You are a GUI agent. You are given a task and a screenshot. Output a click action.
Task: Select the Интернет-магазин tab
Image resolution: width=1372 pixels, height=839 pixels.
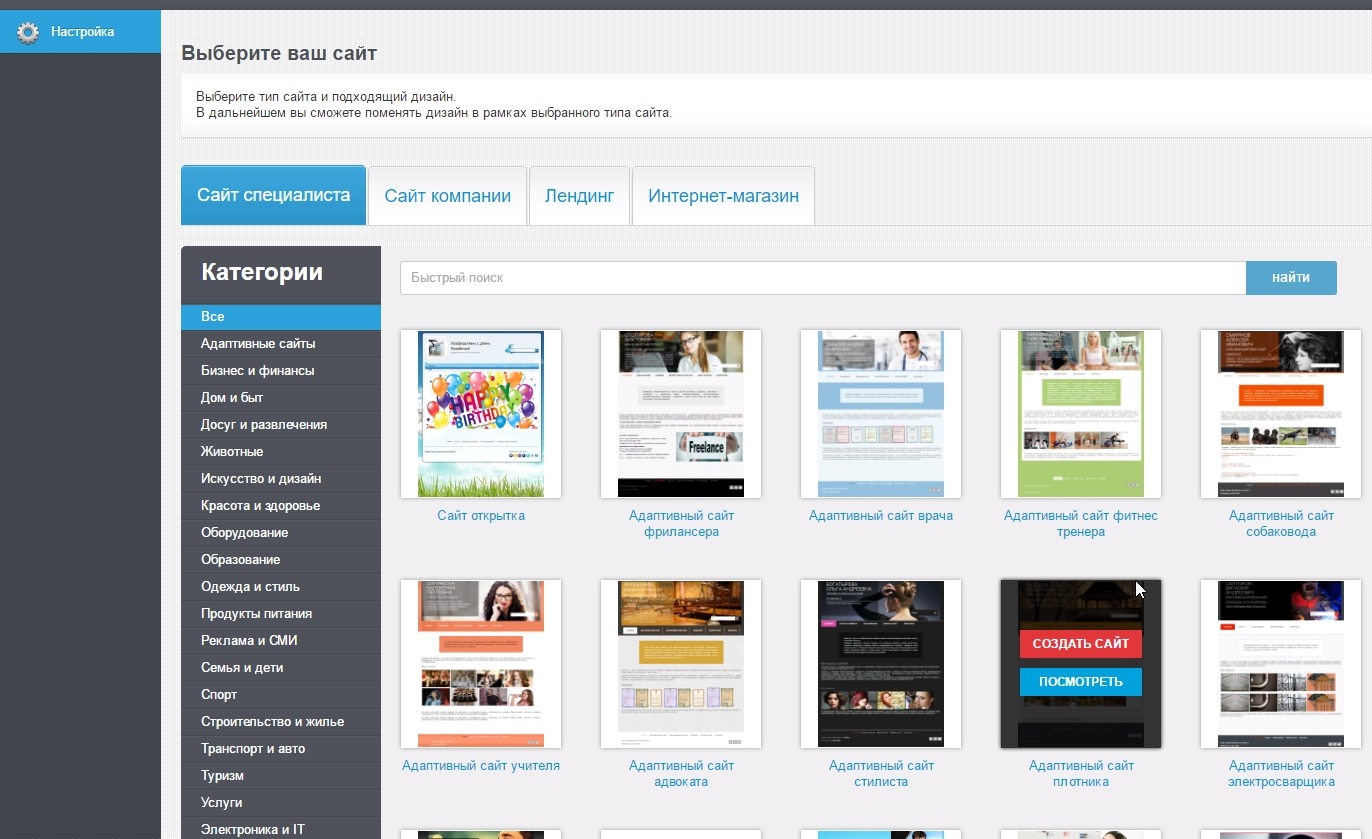pos(722,195)
